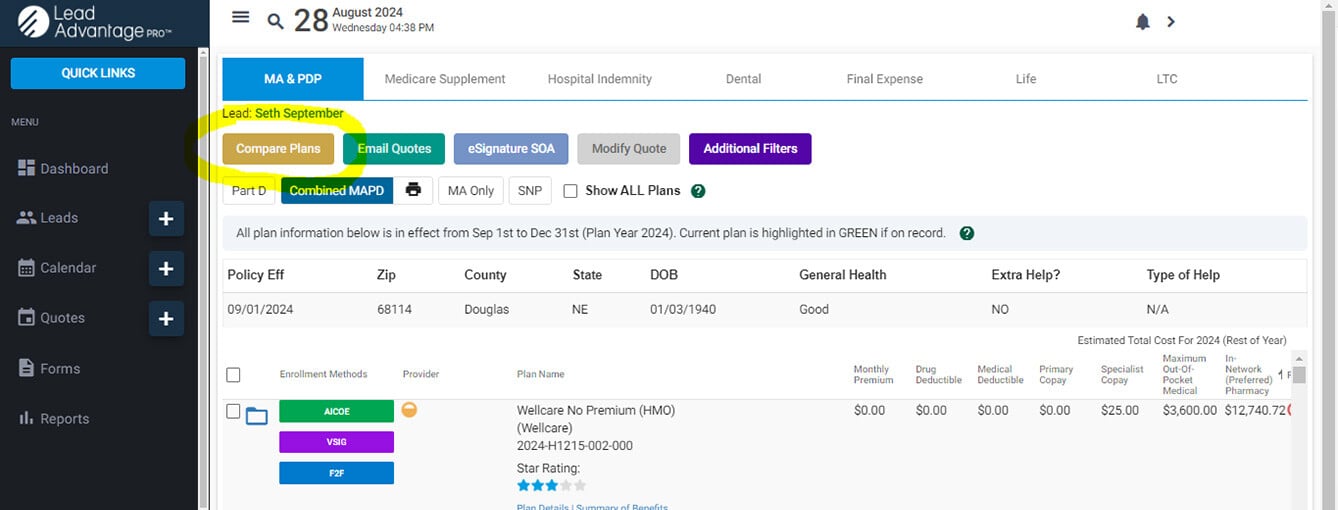Select the SNP filter
The height and width of the screenshot is (510, 1338).
coord(530,190)
